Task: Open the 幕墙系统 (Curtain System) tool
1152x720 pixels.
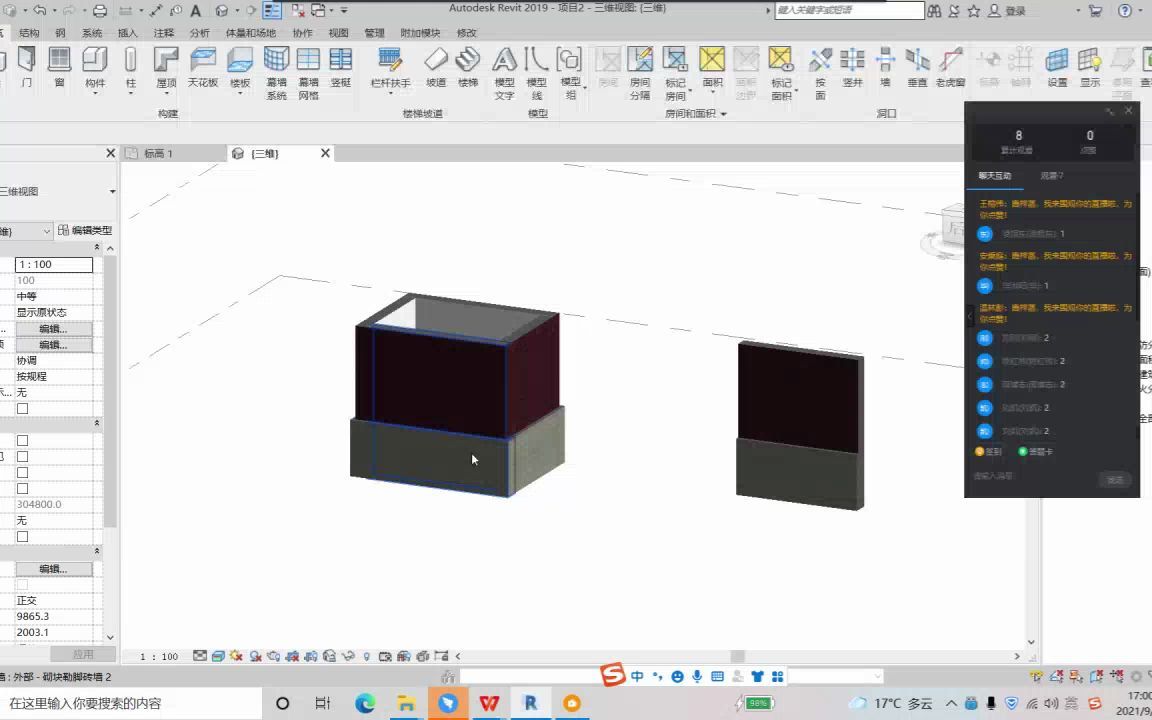Action: (x=276, y=70)
